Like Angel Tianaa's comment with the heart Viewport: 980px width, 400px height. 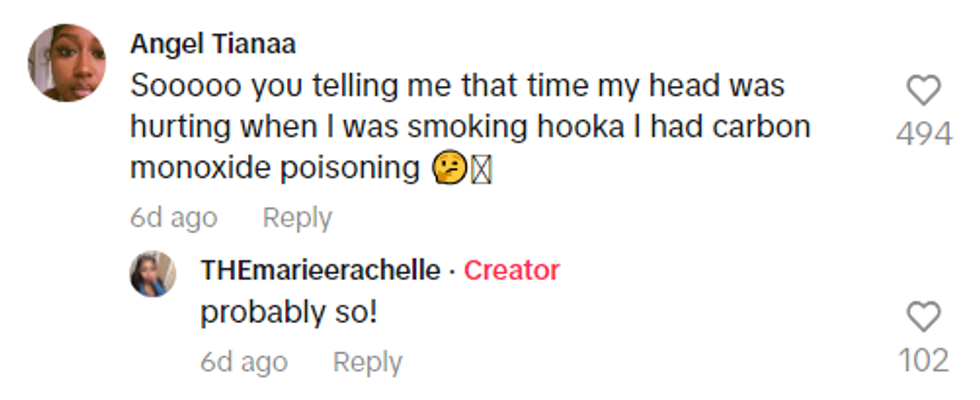tap(923, 91)
